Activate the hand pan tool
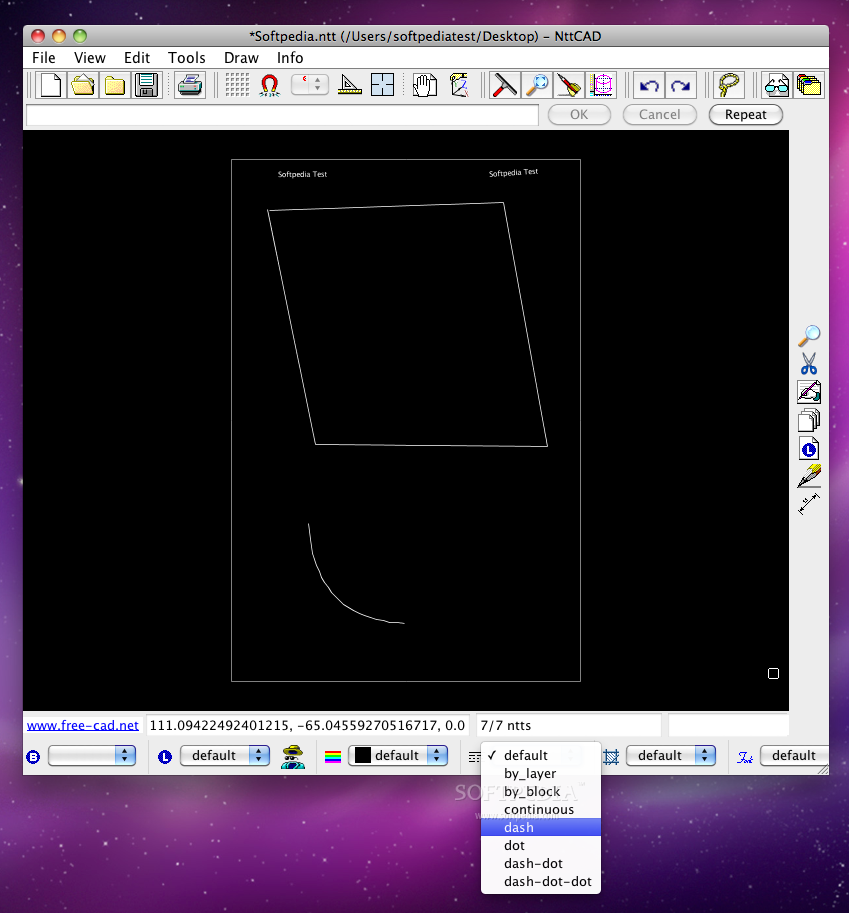Screen dimensions: 849x913 click(425, 86)
